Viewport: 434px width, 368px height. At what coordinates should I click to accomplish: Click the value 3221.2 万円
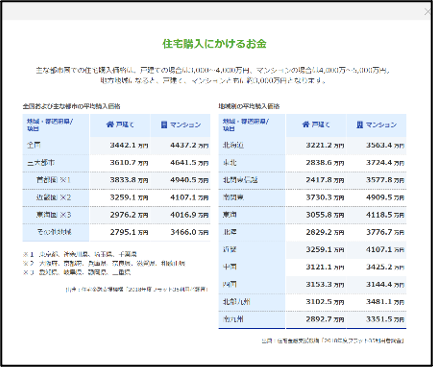click(325, 145)
